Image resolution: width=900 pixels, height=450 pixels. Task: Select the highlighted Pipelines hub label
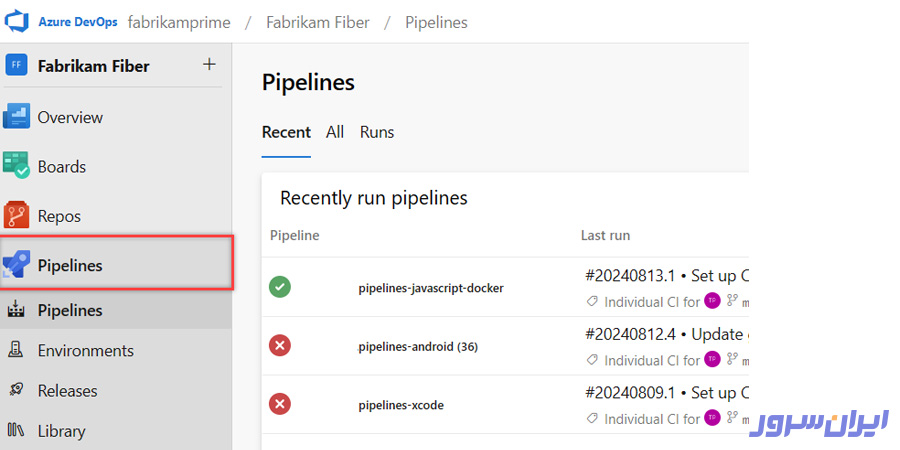point(70,266)
